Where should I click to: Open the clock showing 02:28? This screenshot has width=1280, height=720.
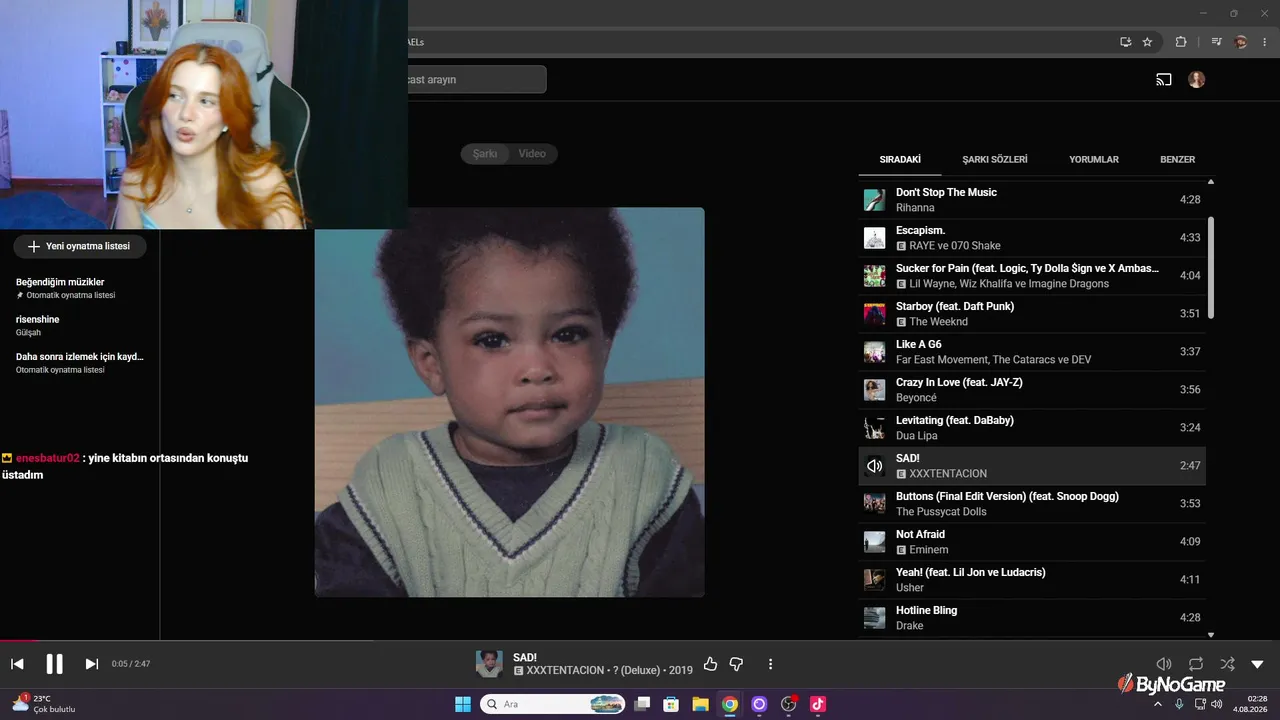pos(1249,704)
